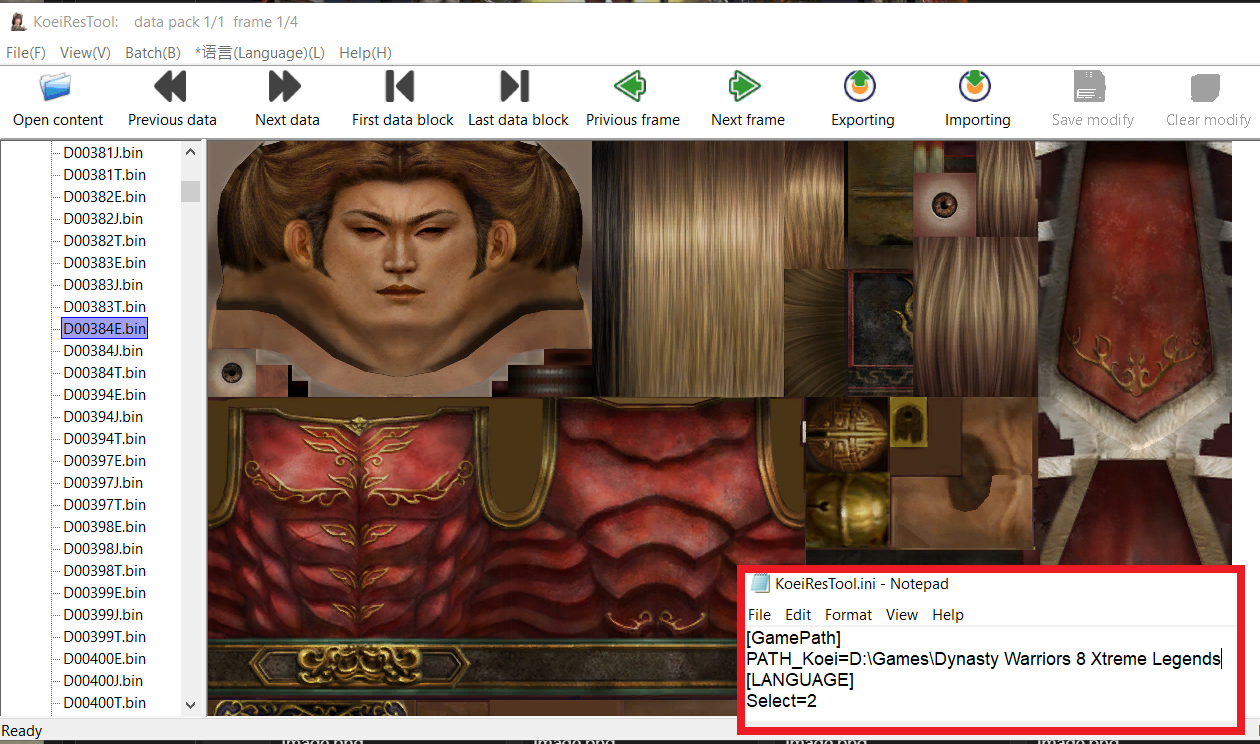Viewport: 1260px width, 744px height.
Task: Click the Exporting icon
Action: click(861, 87)
